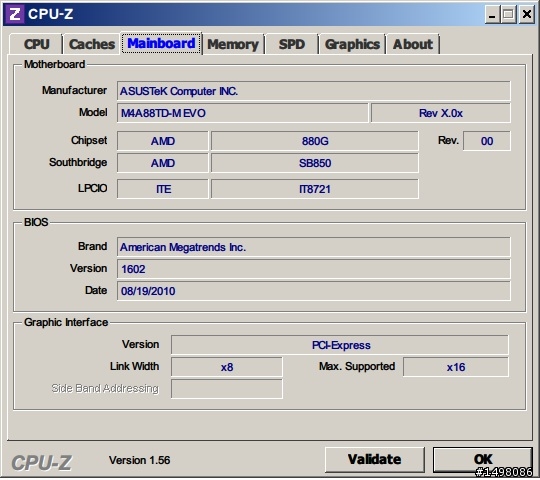Click the graphic interface version PCI-Express
This screenshot has width=540, height=480.
pos(340,345)
